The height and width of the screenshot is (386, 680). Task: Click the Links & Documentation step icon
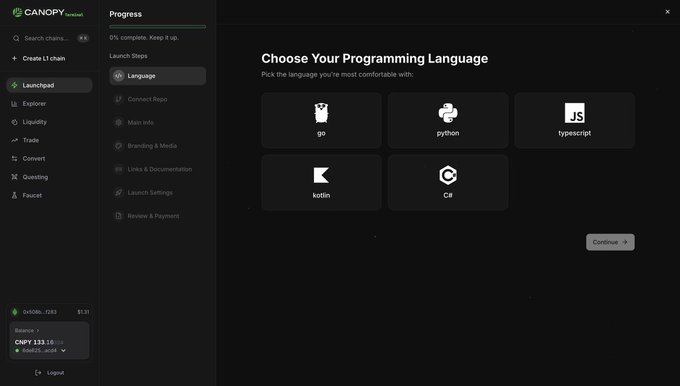coord(118,169)
